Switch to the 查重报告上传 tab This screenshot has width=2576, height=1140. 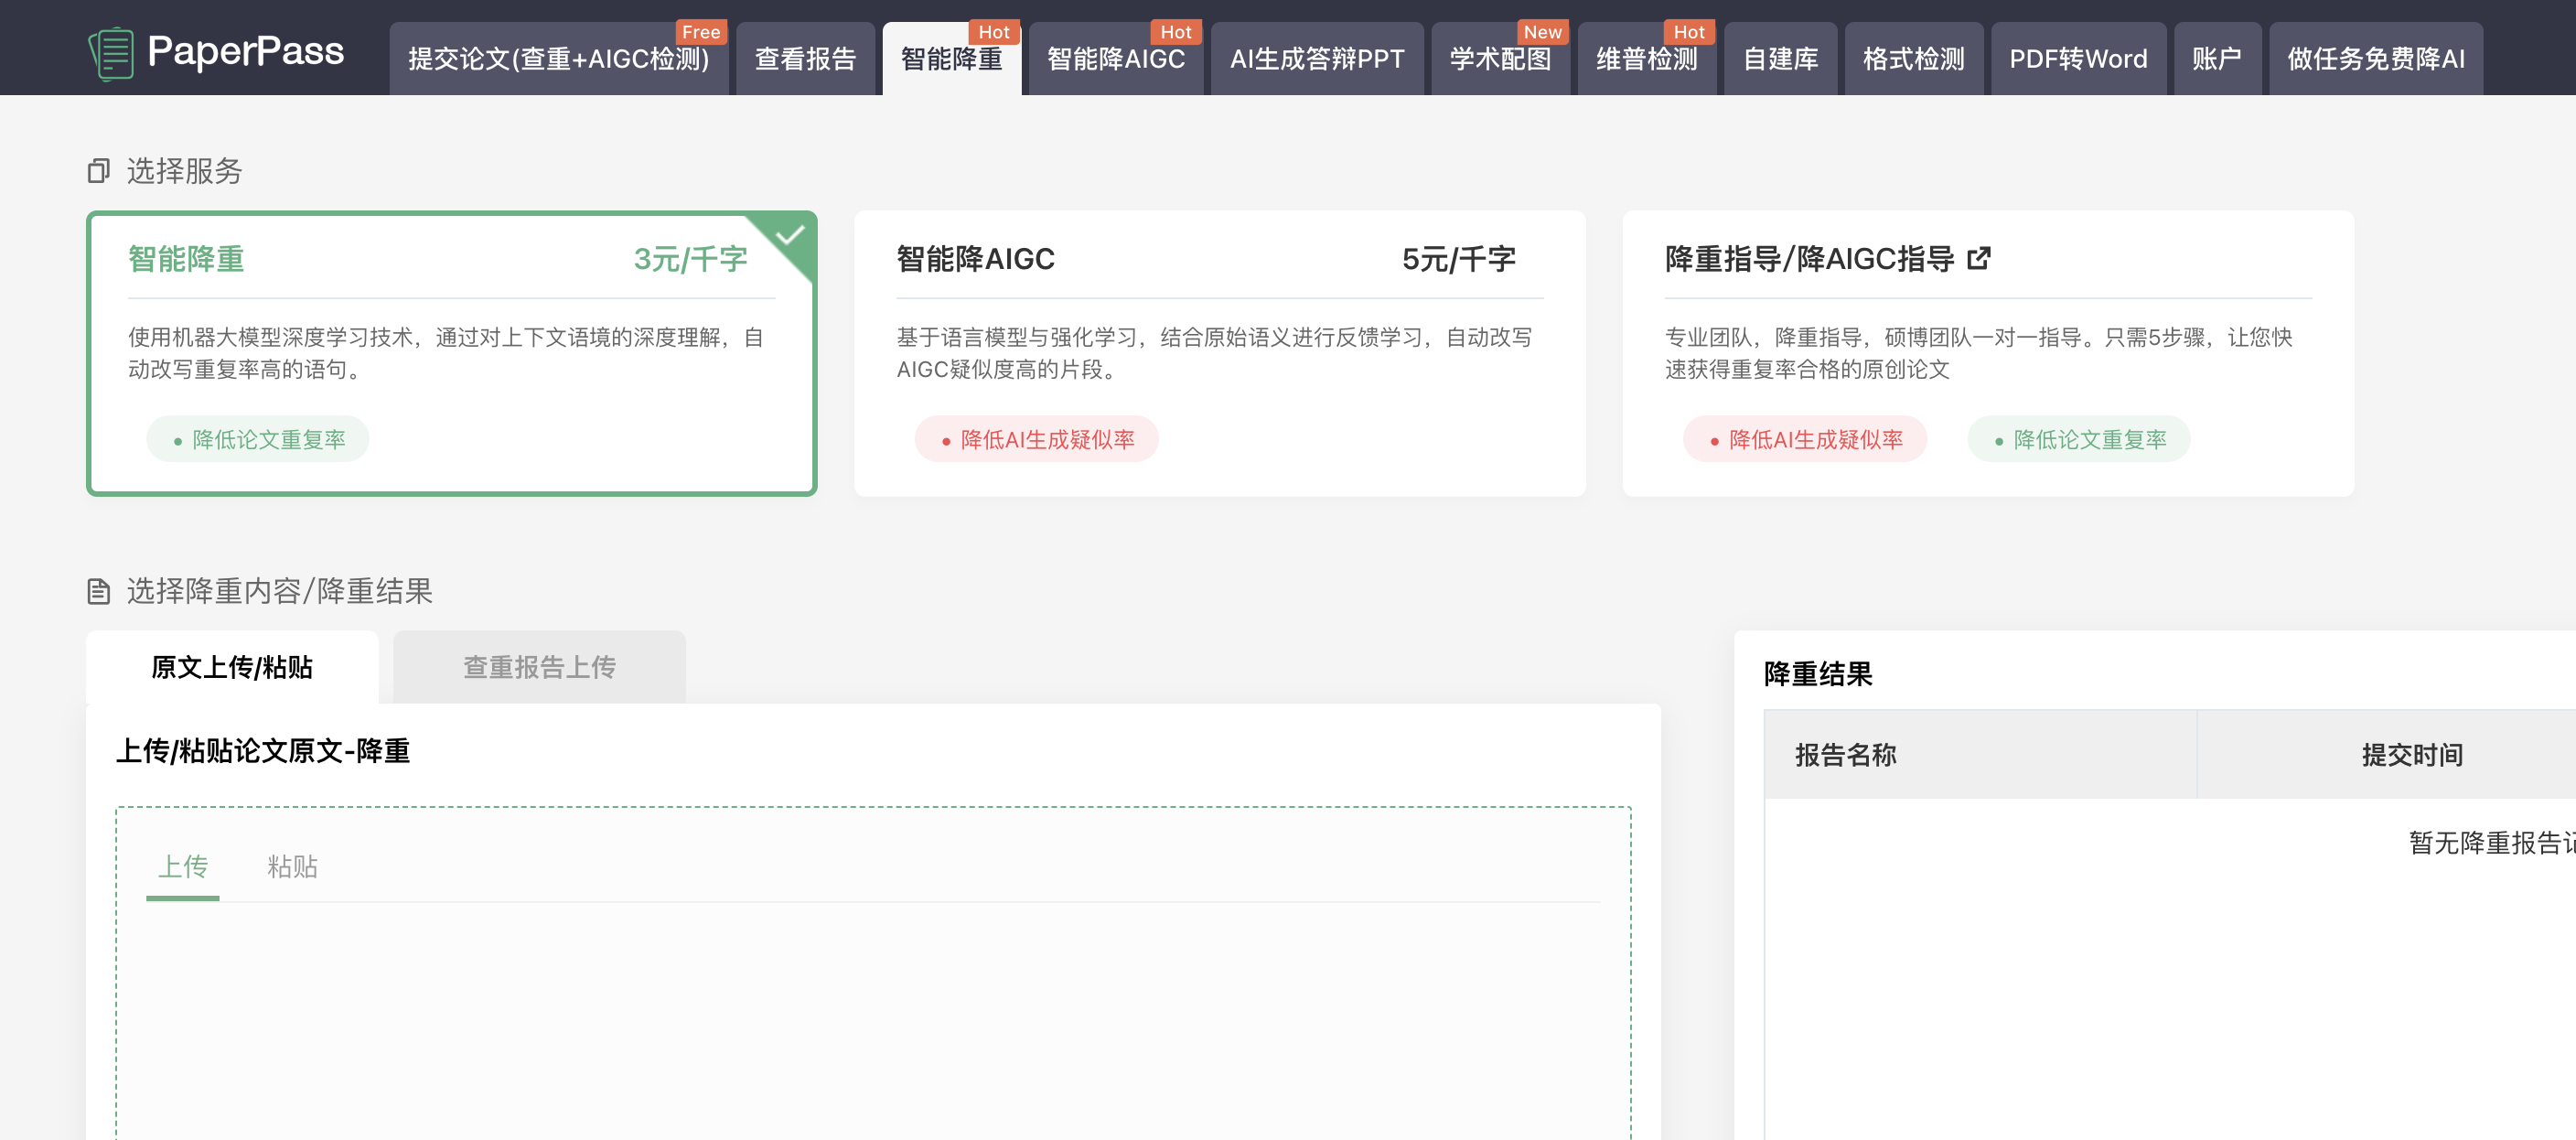[540, 667]
